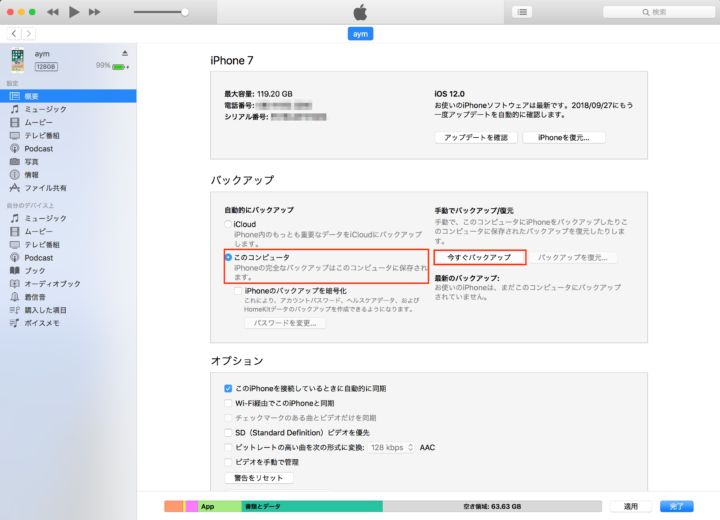The image size is (720, 520).
Task: Open ミュージック under 自分のデバイス上
Action: [x=68, y=218]
